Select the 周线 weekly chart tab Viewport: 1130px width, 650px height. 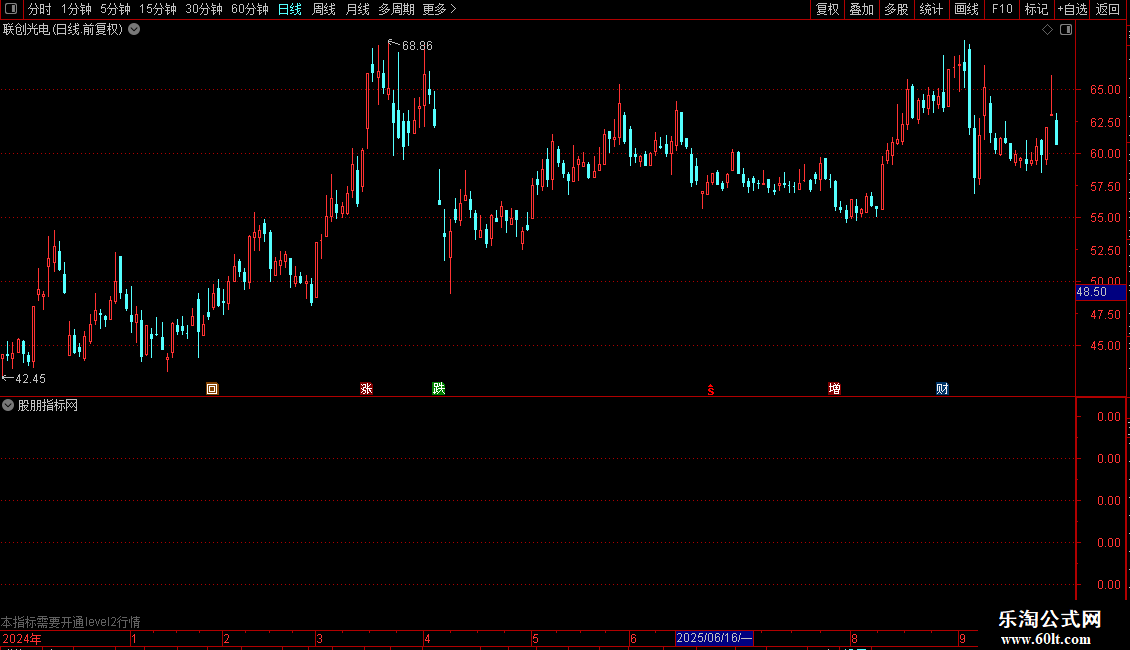[324, 9]
